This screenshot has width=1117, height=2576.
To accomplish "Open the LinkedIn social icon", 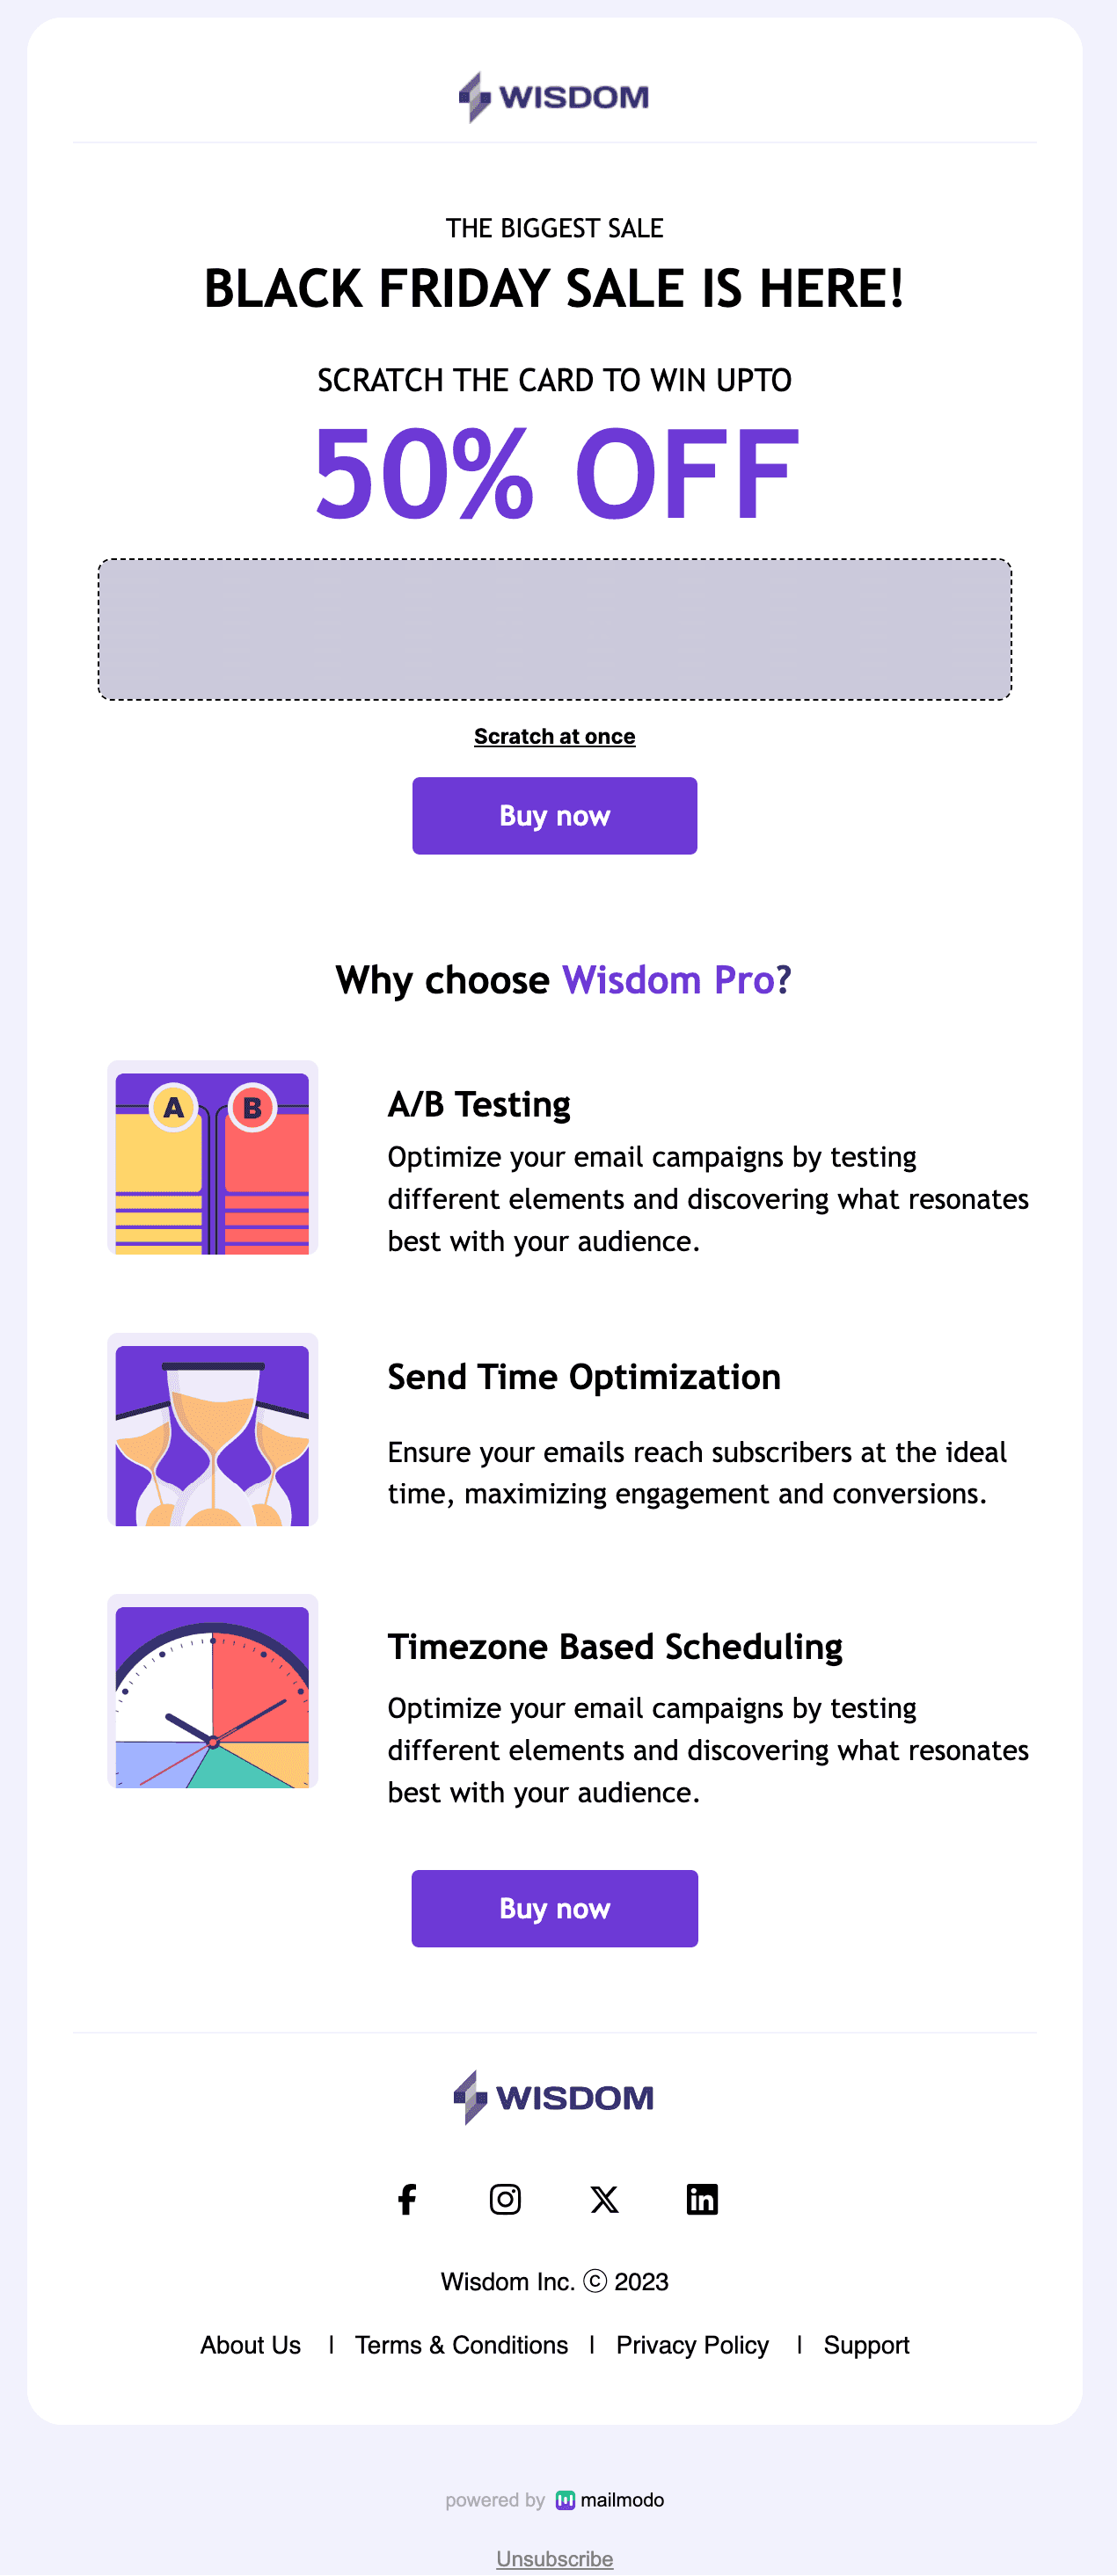I will 702,2199.
